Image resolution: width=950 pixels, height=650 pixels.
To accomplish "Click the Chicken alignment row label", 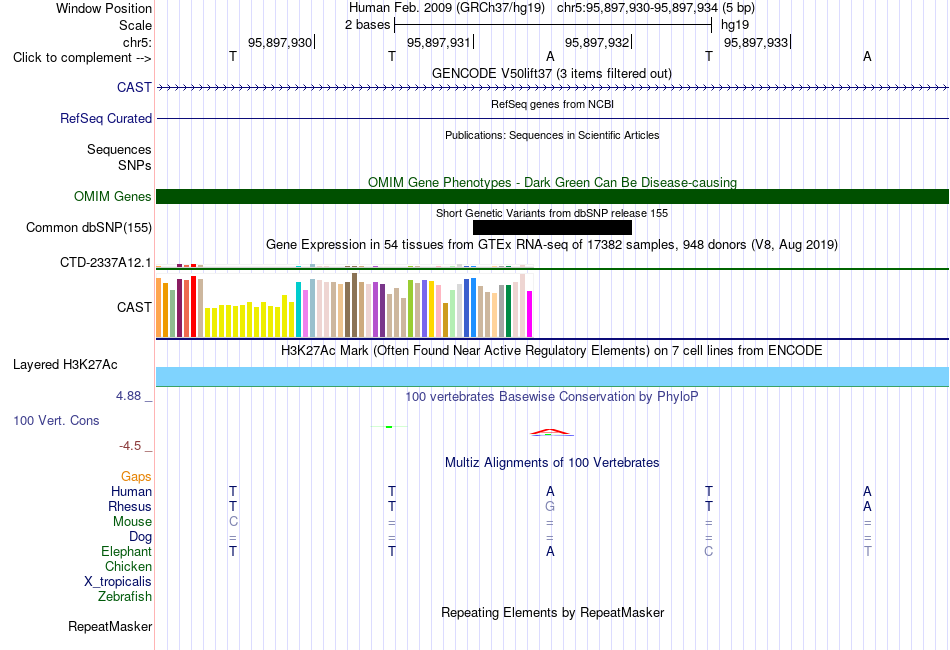I will coord(128,566).
